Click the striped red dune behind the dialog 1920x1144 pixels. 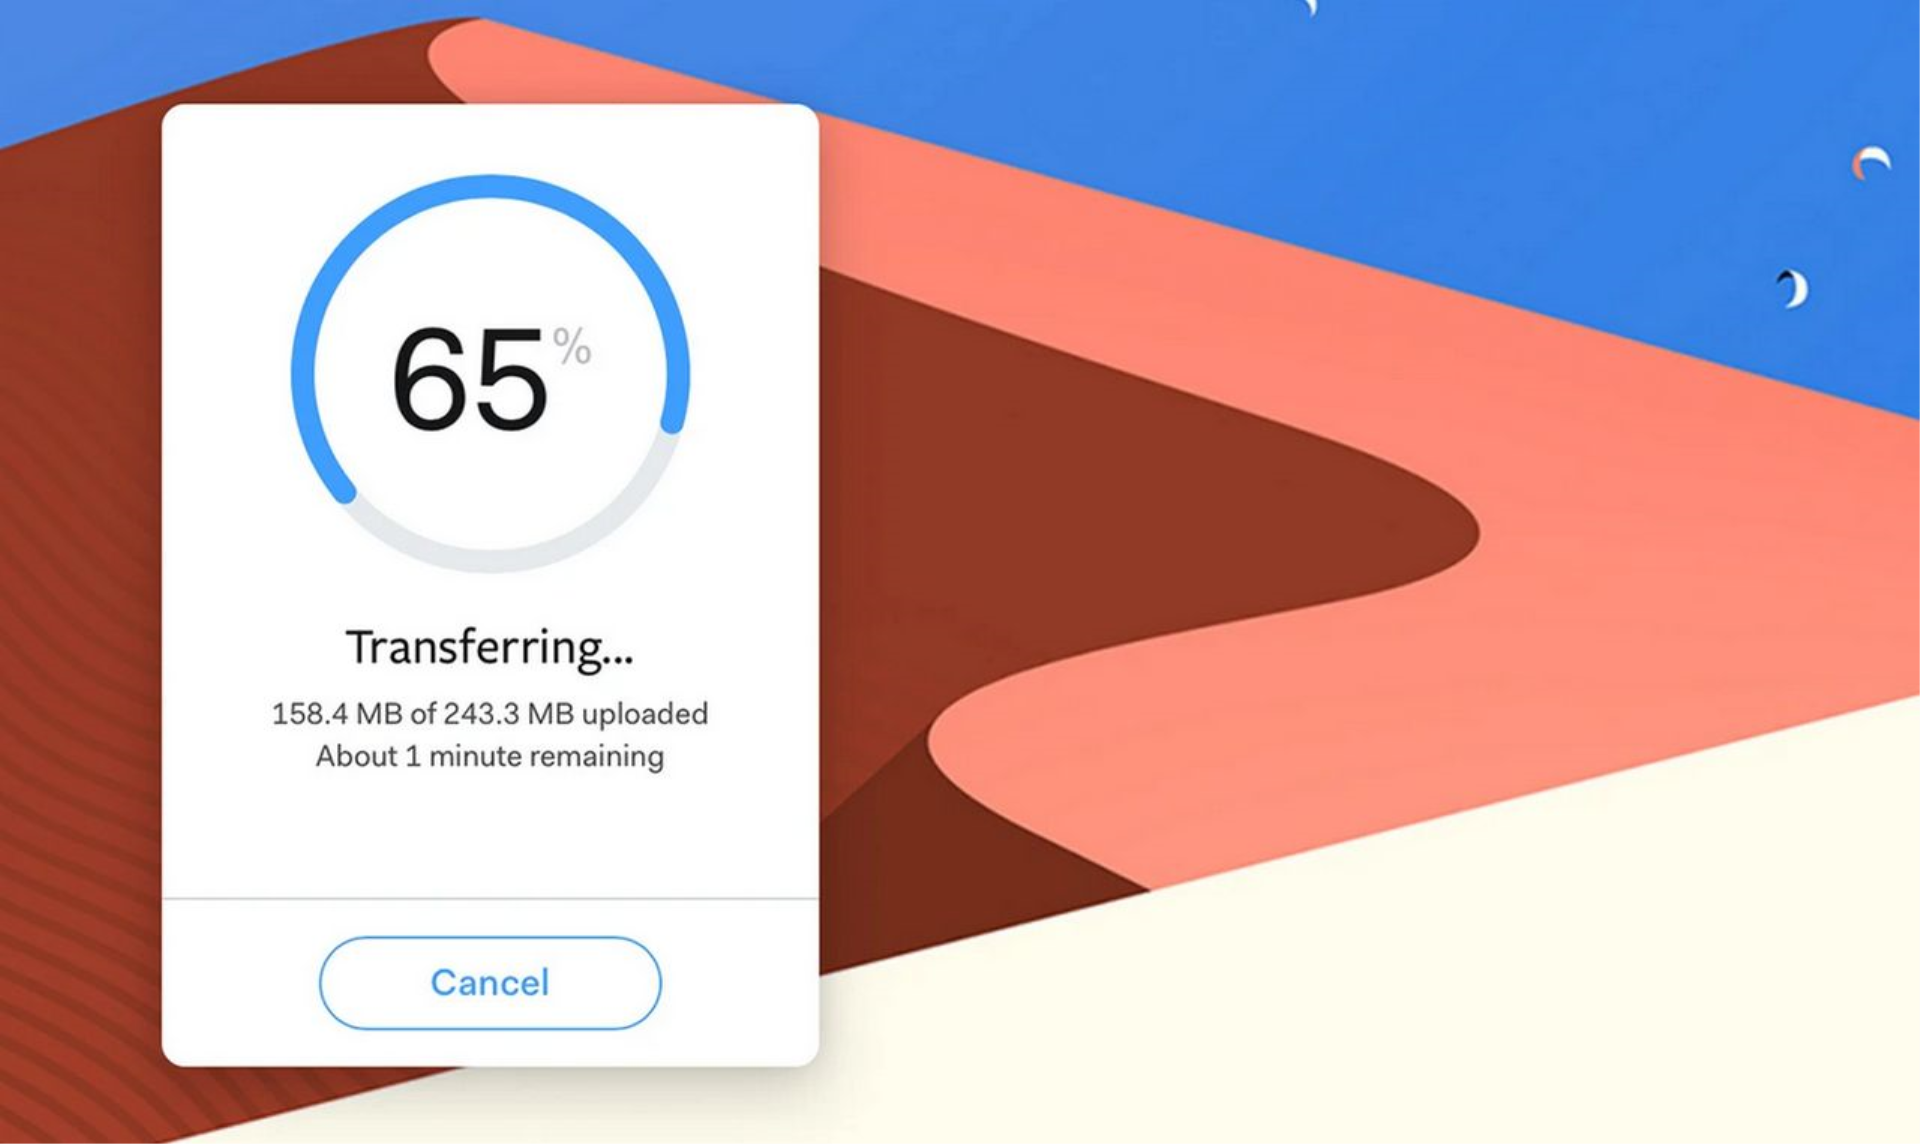80,600
